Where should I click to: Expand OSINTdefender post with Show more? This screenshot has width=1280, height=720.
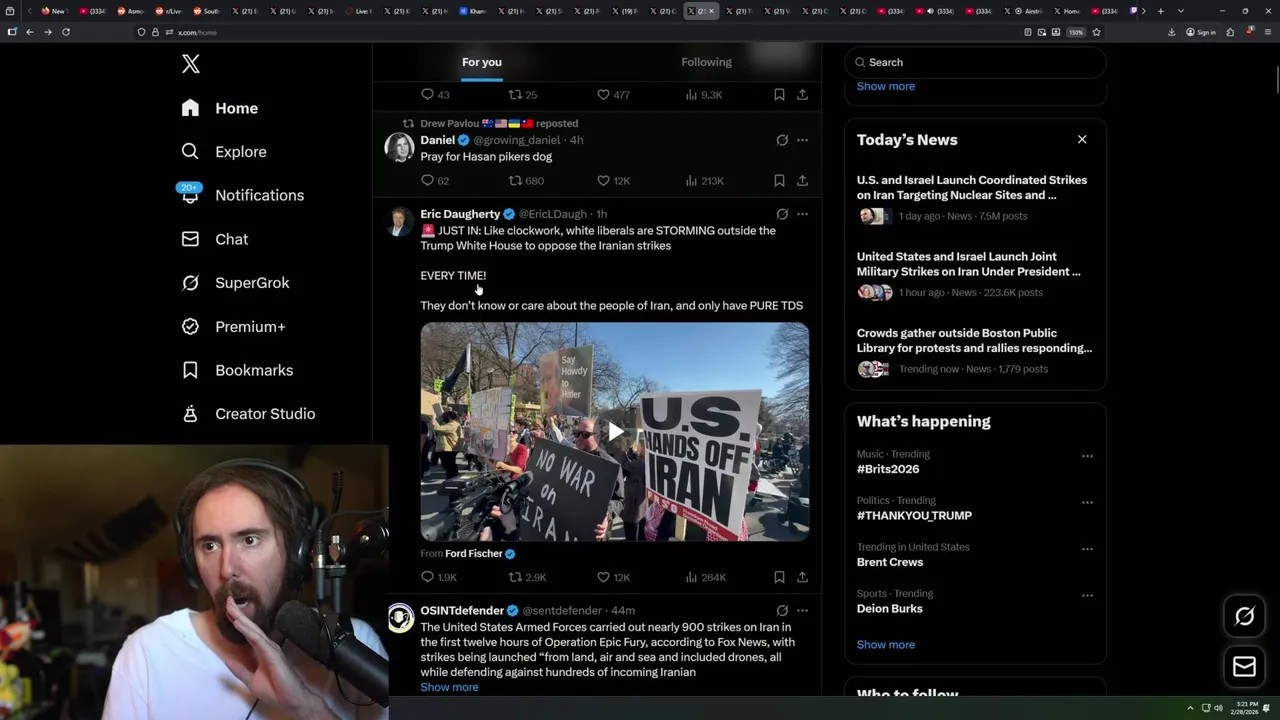pyautogui.click(x=449, y=687)
